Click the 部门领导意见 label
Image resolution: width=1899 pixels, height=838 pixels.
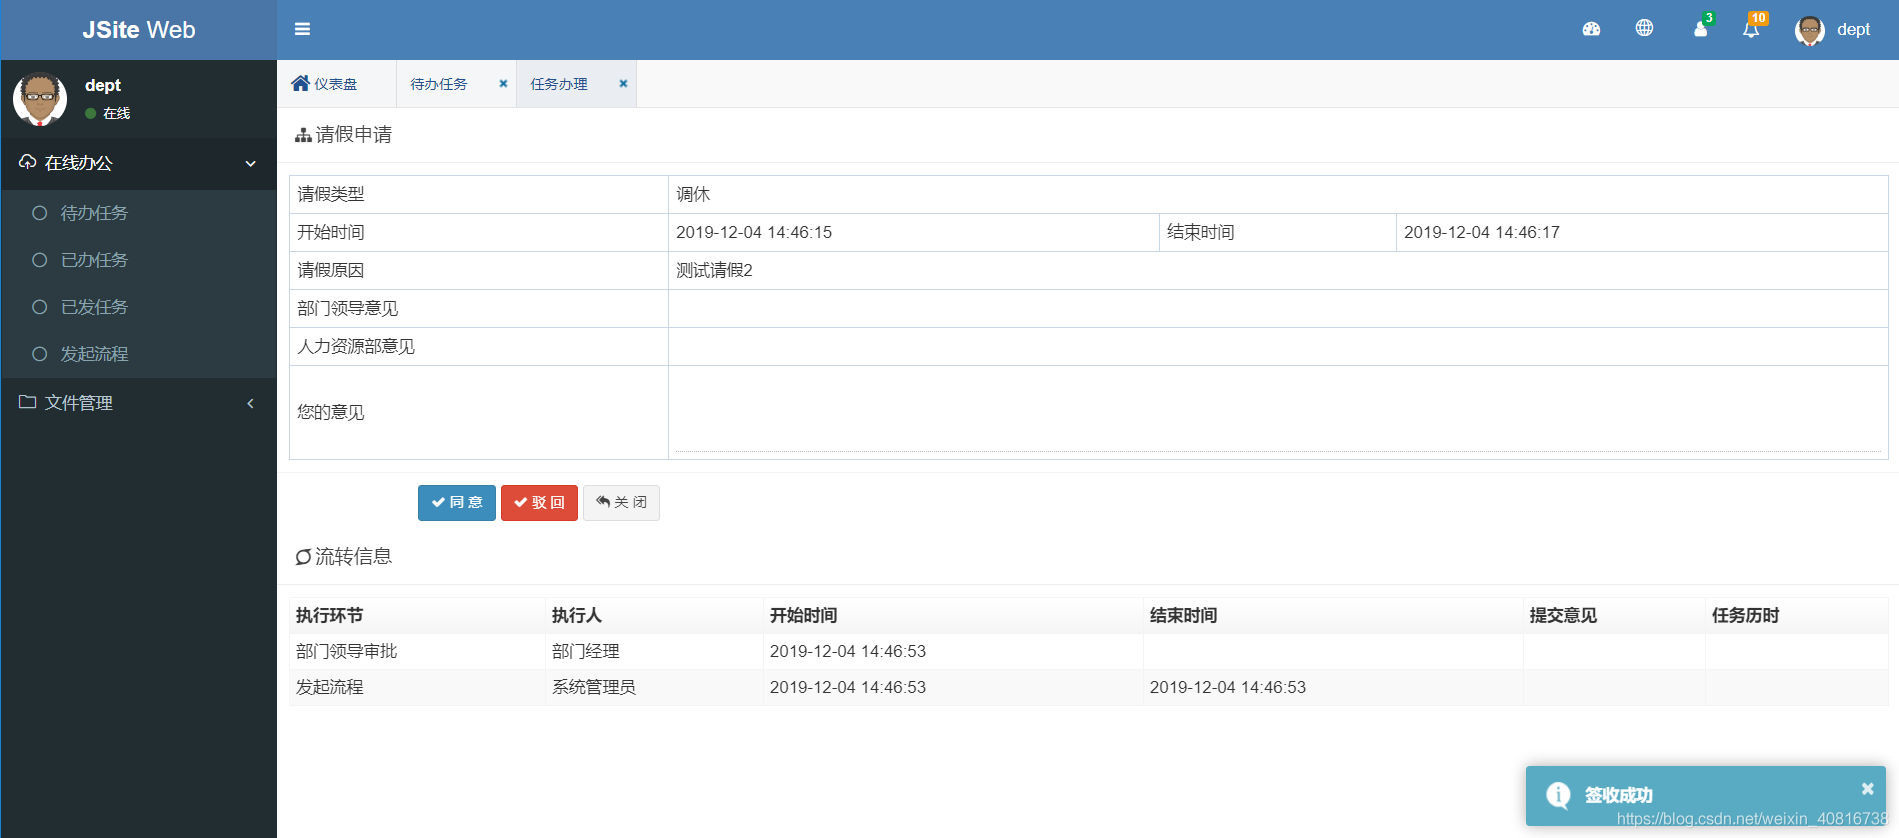(347, 308)
